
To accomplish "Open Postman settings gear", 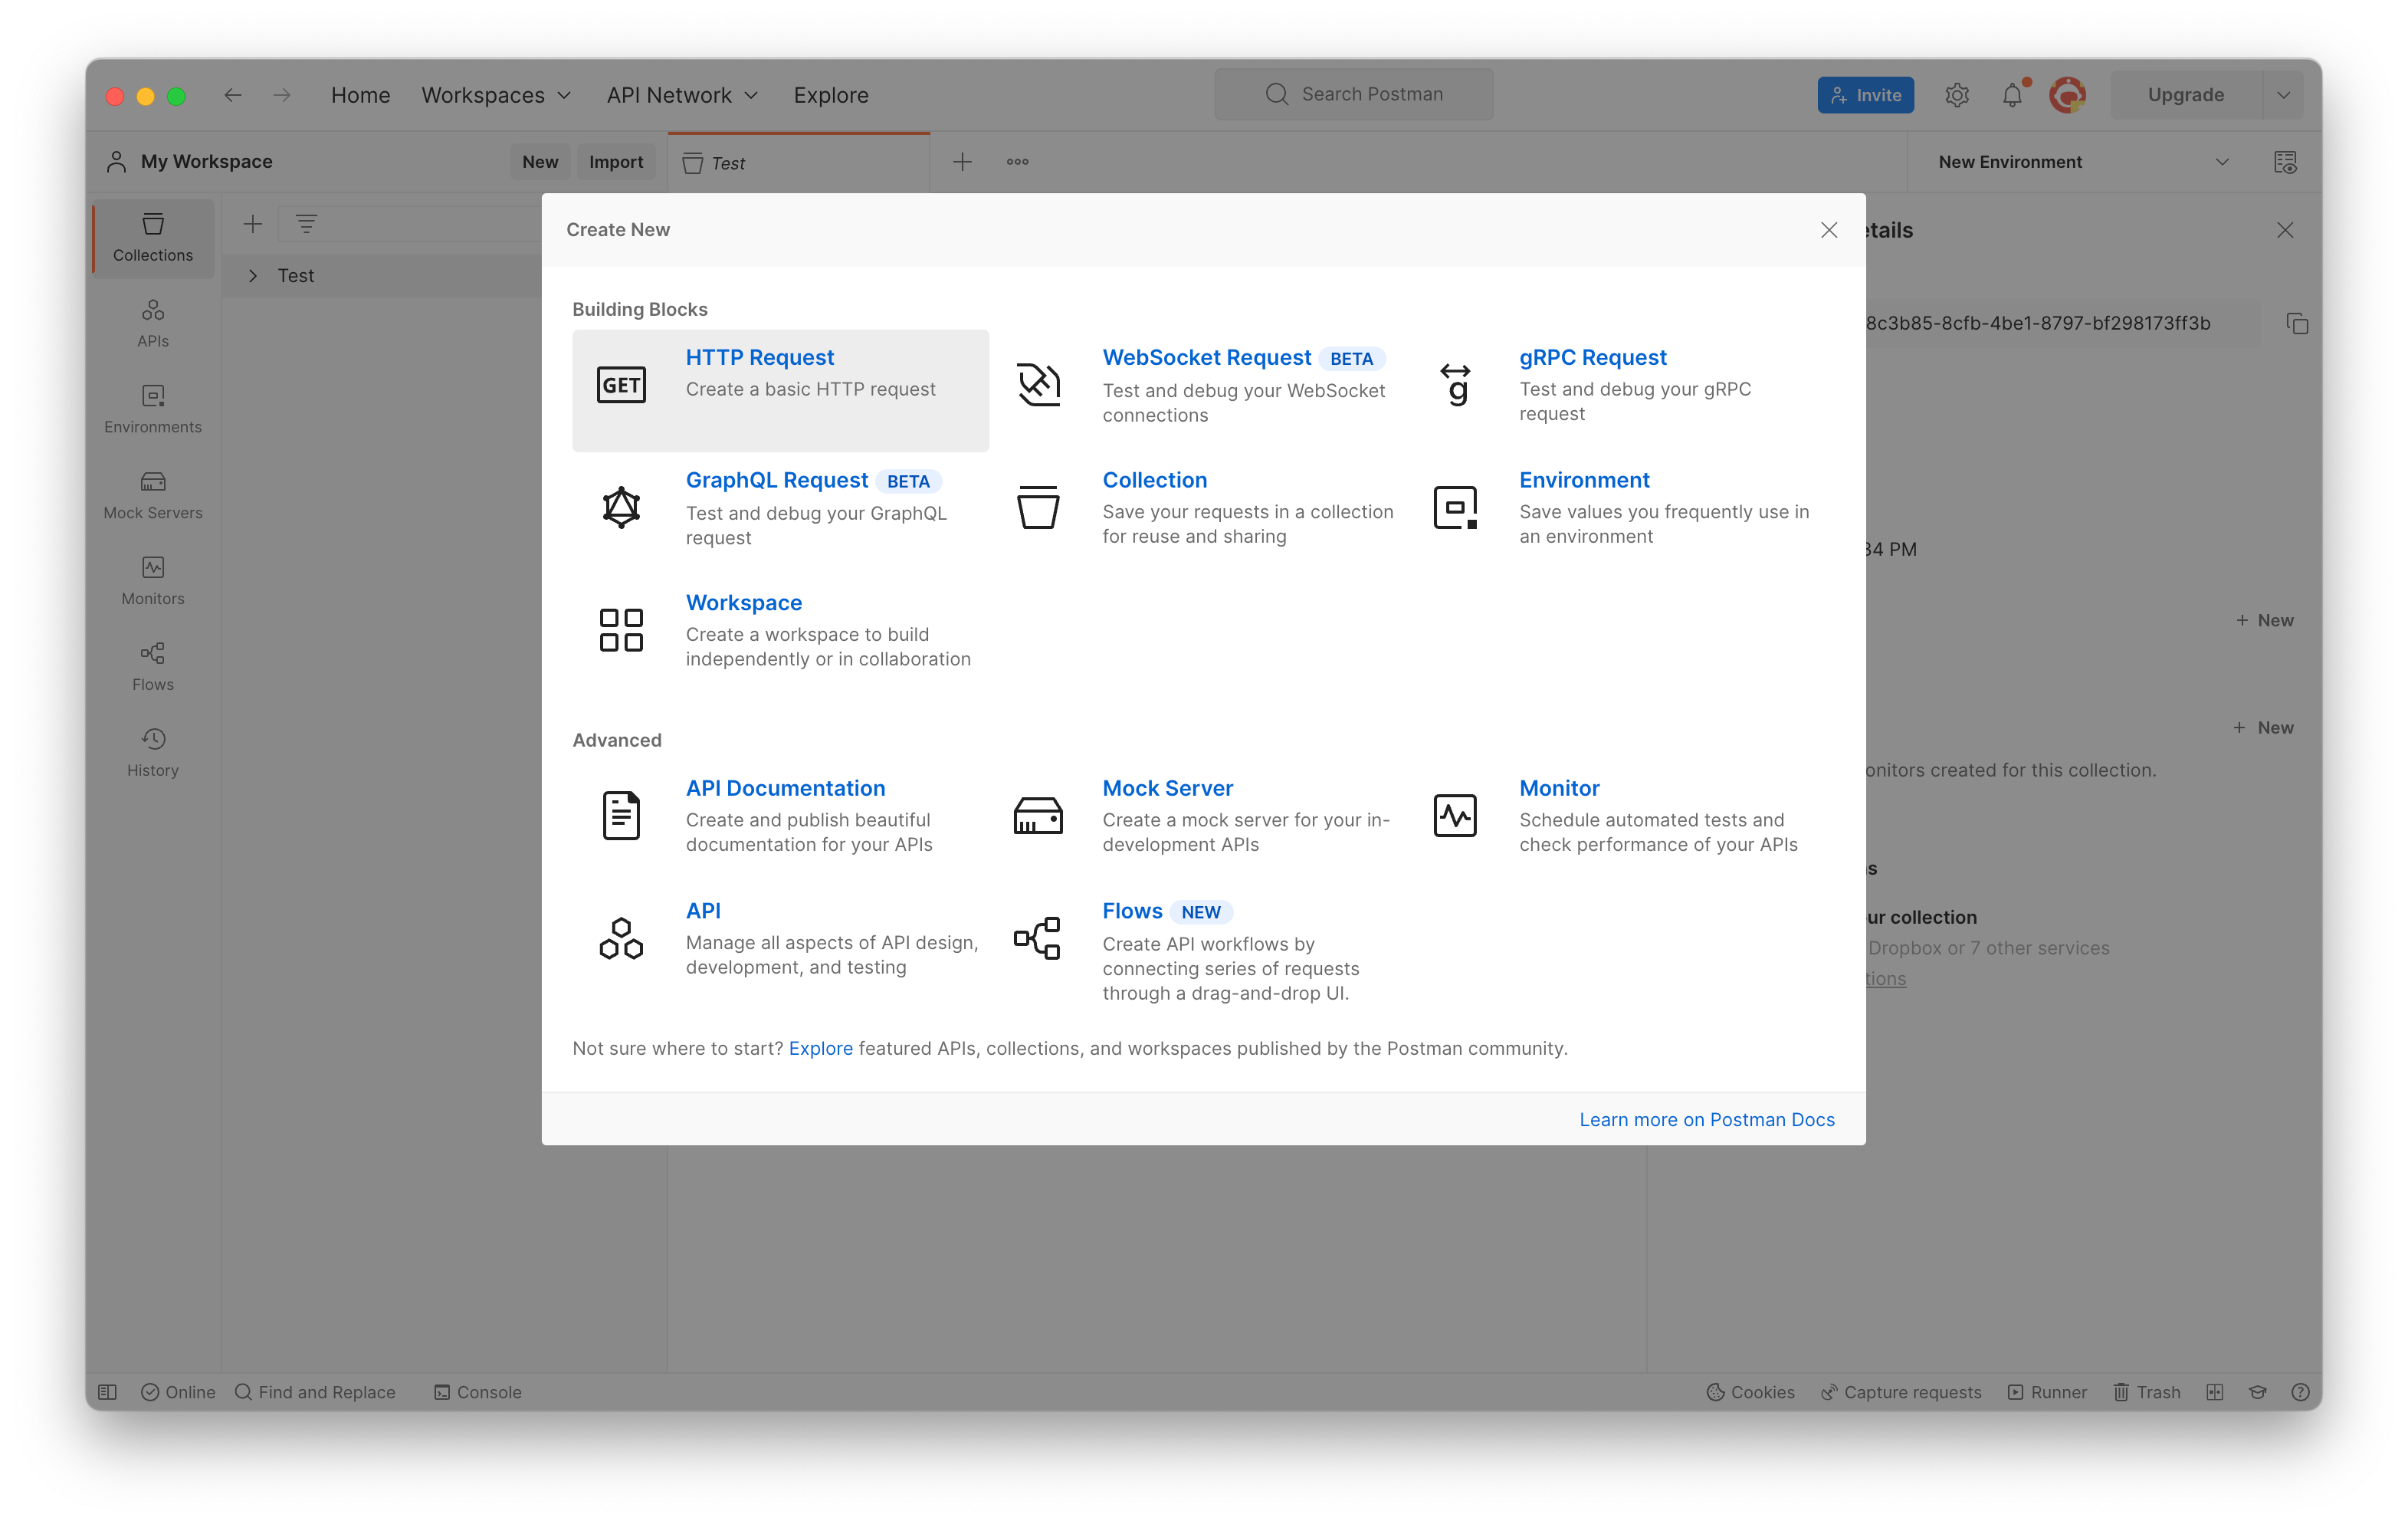I will (1957, 94).
